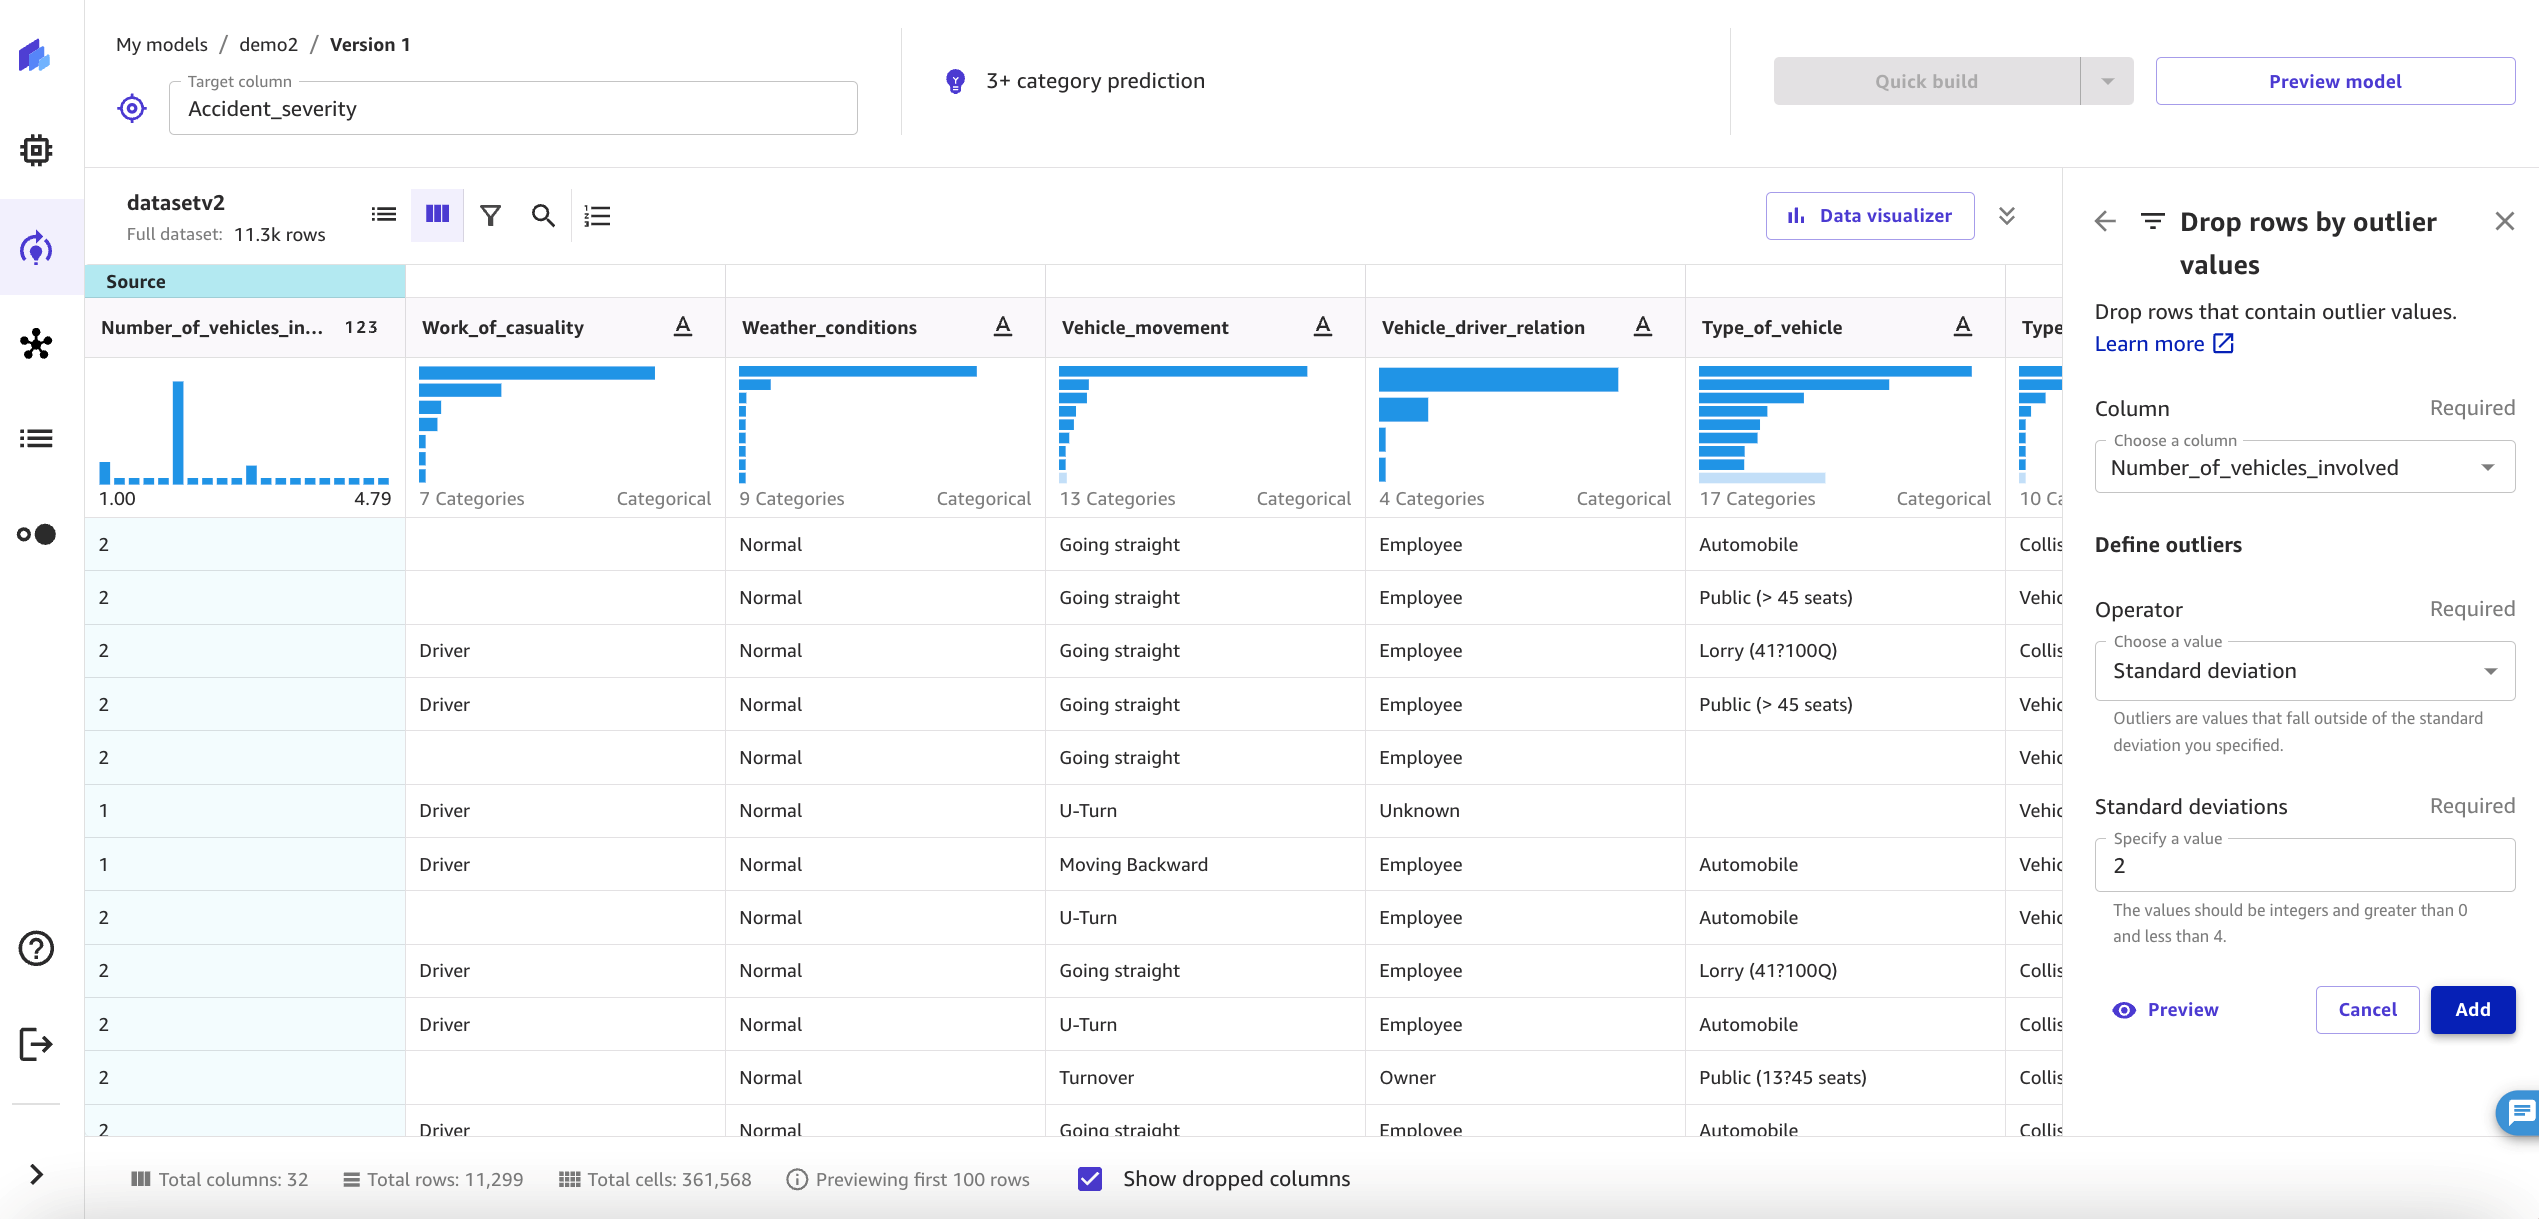This screenshot has width=2539, height=1219.
Task: Open the Standard deviation operator dropdown
Action: (2304, 671)
